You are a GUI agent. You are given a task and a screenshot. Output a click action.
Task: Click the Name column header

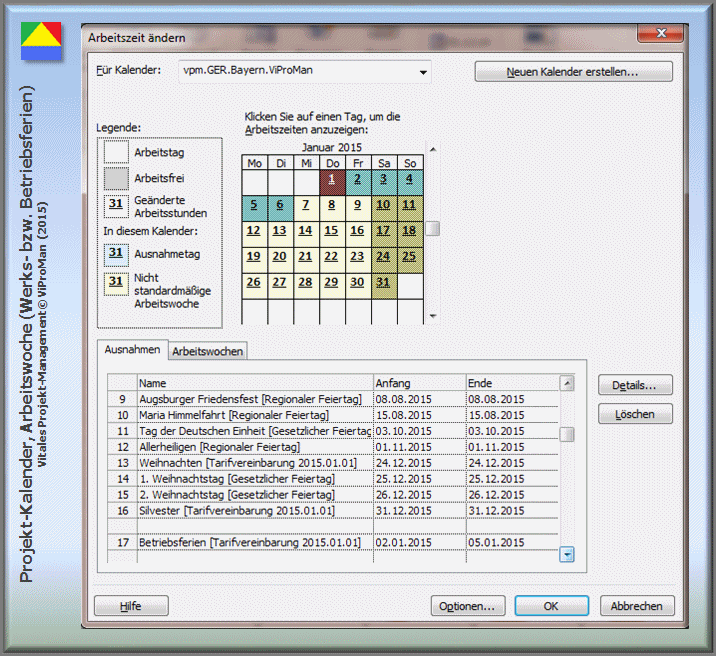[x=254, y=383]
